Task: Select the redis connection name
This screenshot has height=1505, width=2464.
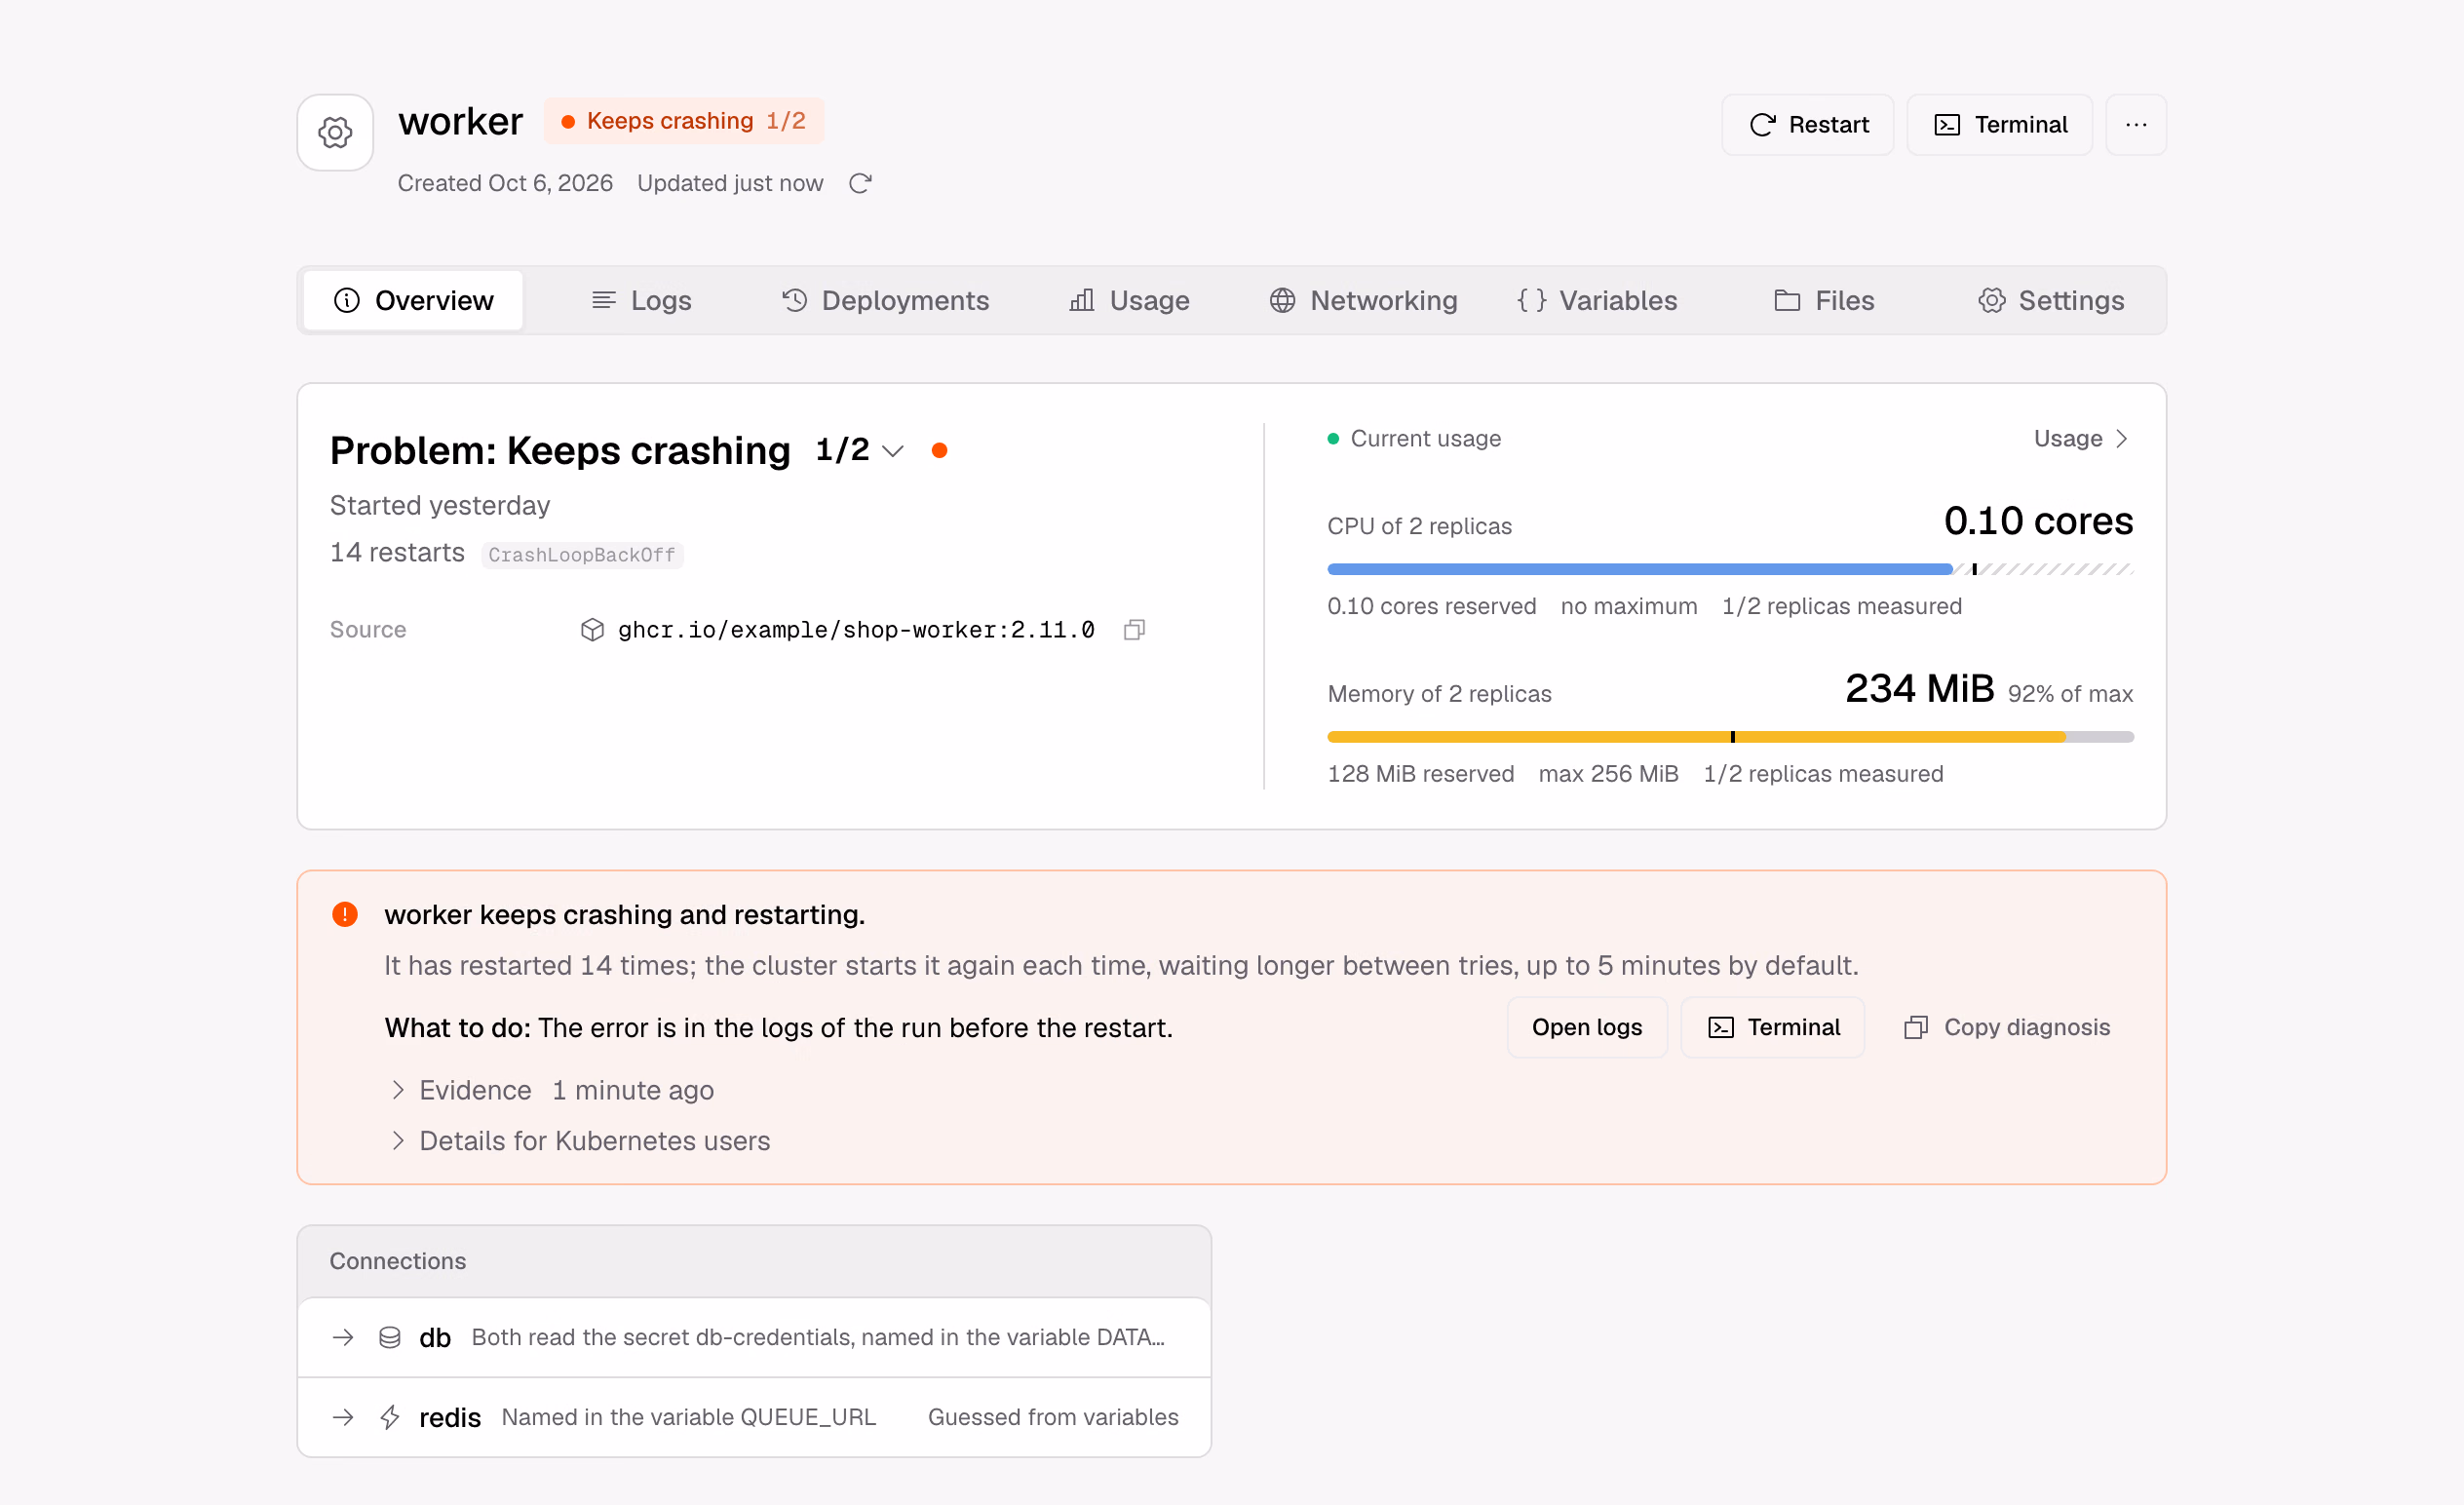Action: click(450, 1417)
